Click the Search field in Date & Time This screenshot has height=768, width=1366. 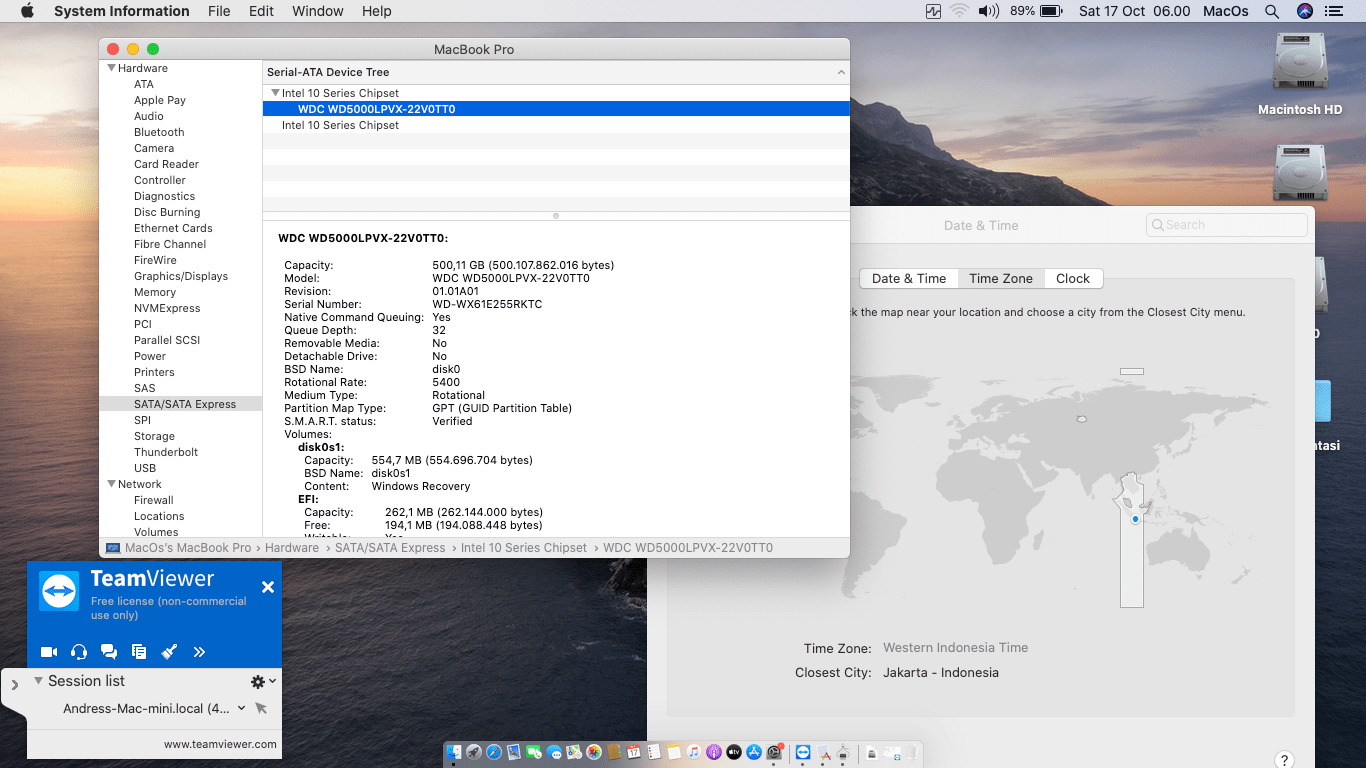(x=1227, y=225)
